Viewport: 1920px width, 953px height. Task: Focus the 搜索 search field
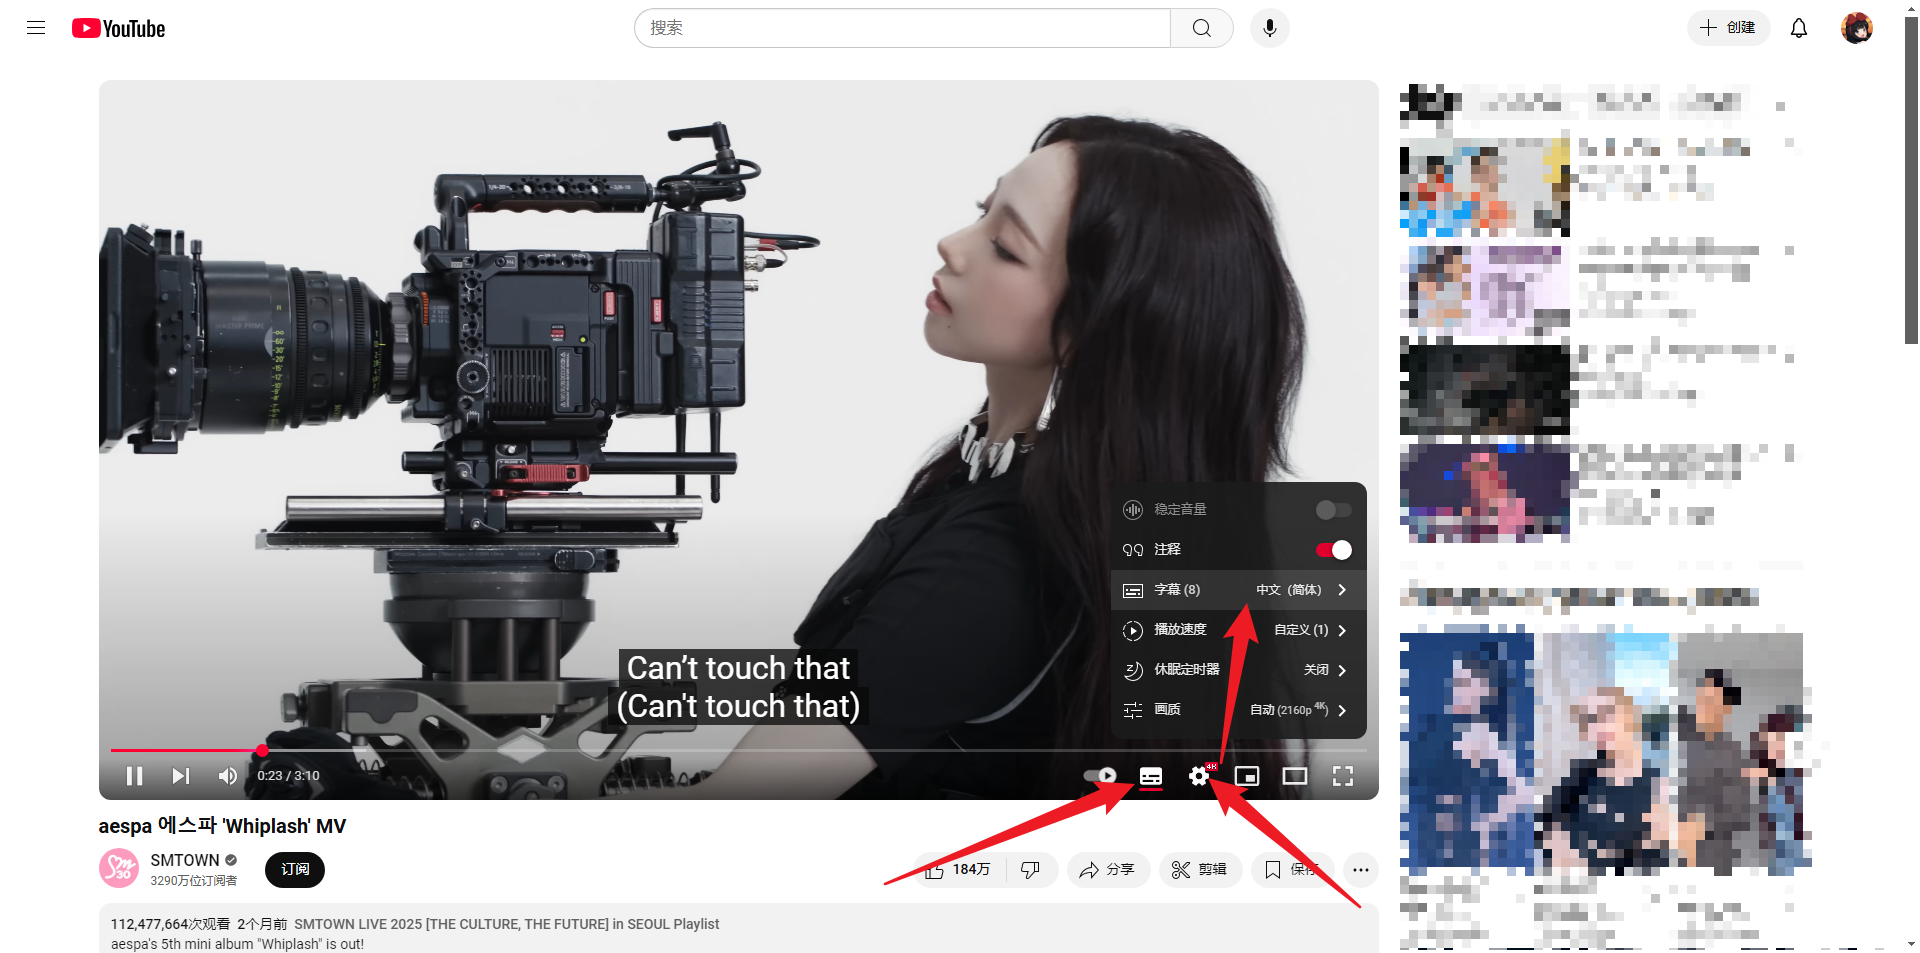[902, 28]
